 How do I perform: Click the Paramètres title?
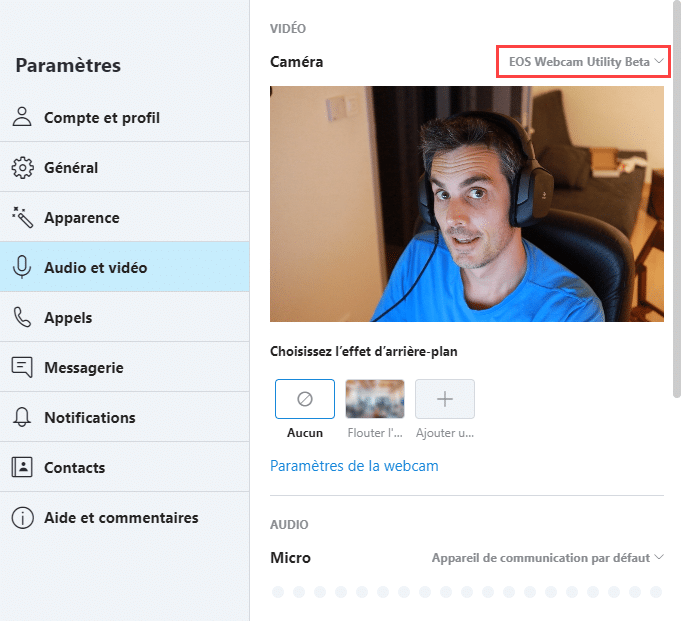coord(68,65)
